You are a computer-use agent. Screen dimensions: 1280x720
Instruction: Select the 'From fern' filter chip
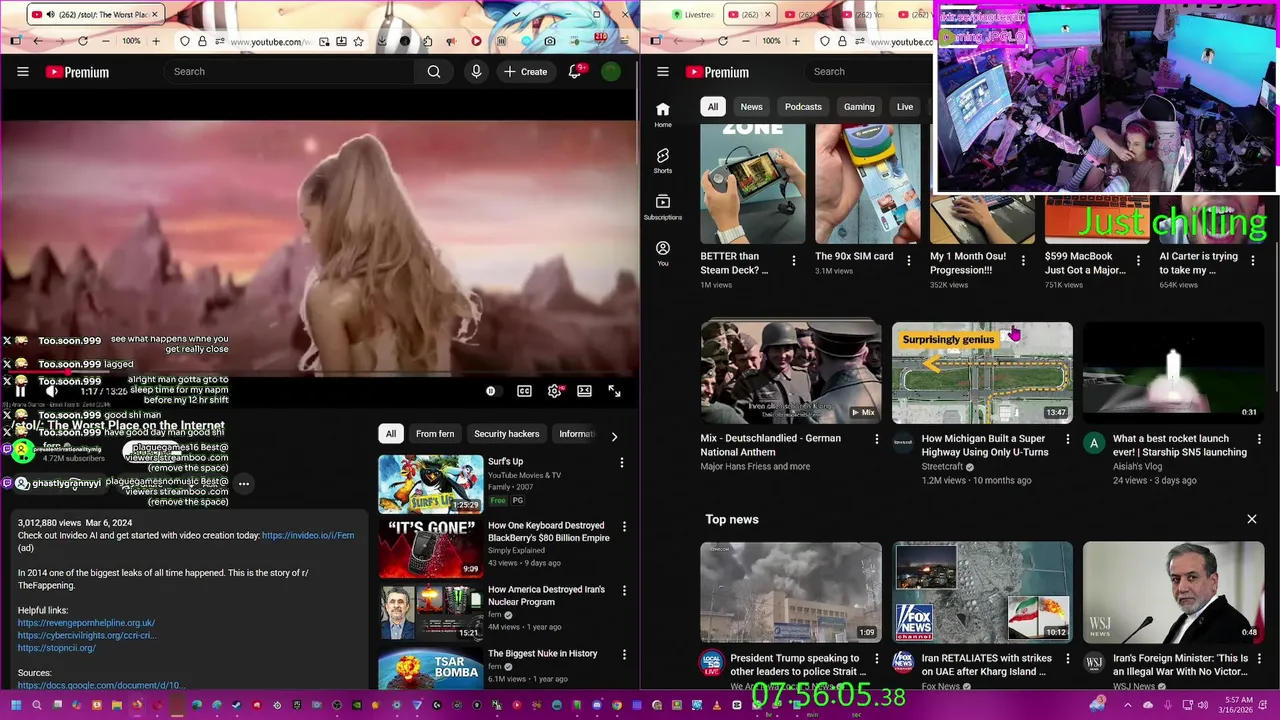(x=435, y=434)
